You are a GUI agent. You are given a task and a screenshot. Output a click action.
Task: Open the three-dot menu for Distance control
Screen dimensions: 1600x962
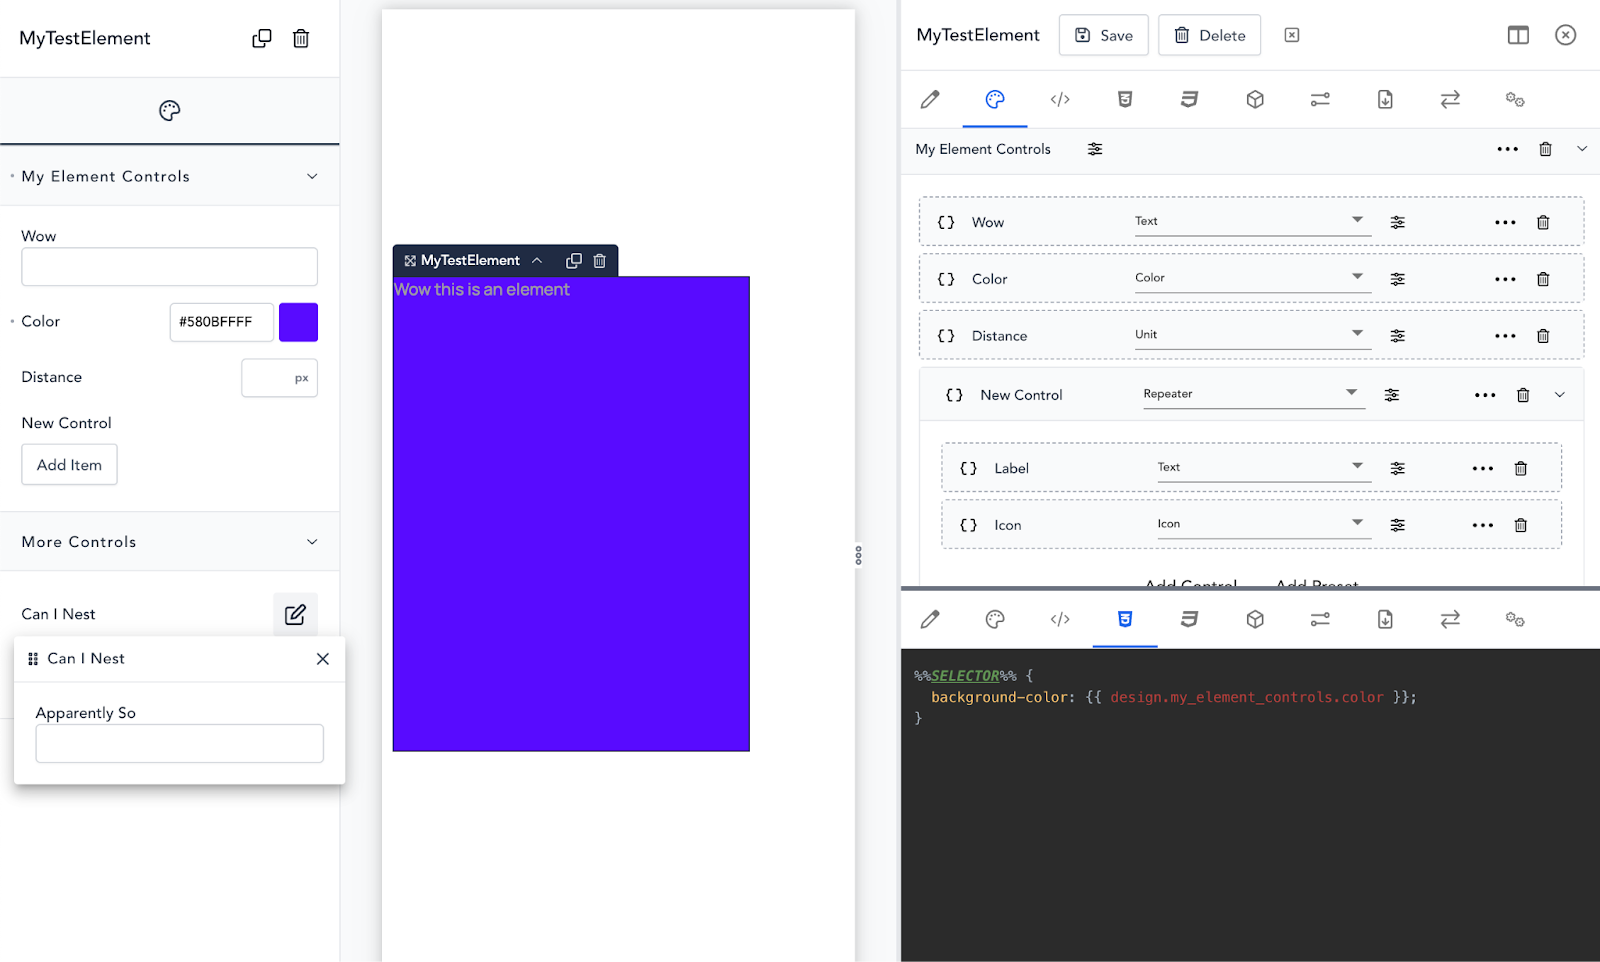click(x=1505, y=336)
